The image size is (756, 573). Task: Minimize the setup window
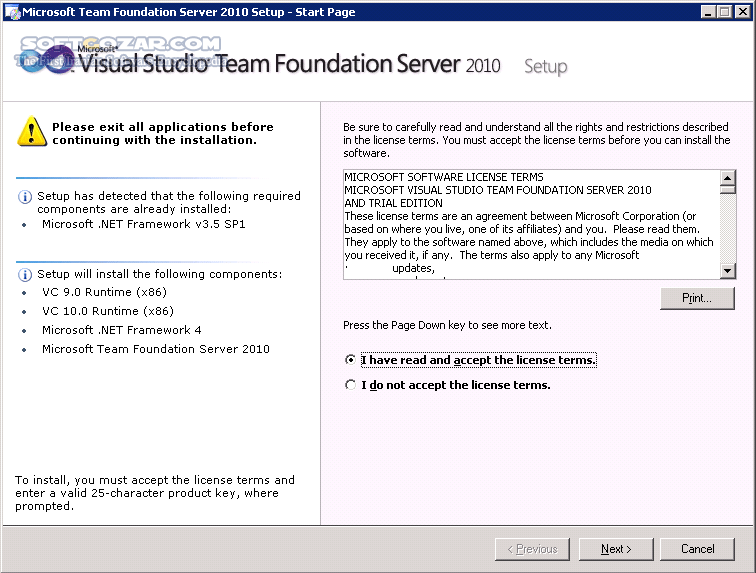click(x=708, y=12)
